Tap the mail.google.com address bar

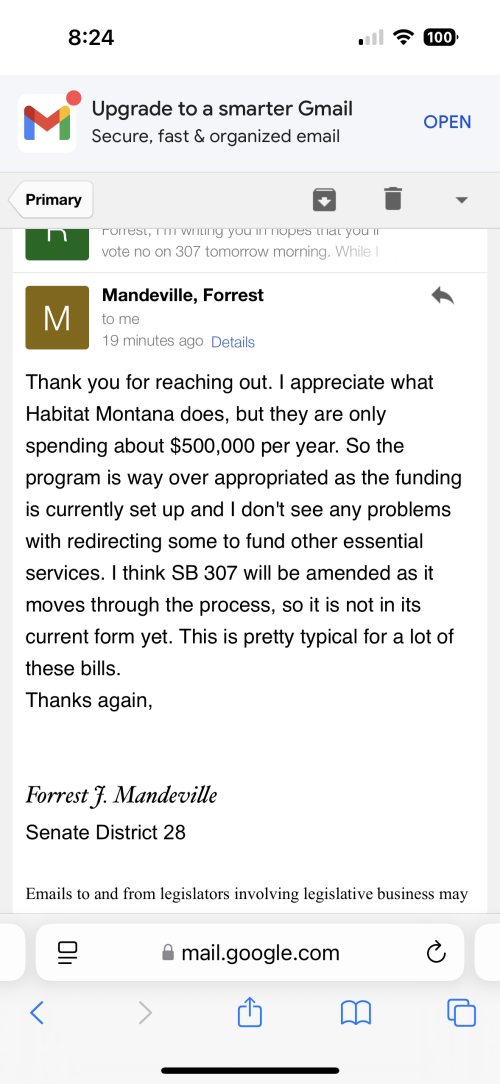[x=250, y=953]
